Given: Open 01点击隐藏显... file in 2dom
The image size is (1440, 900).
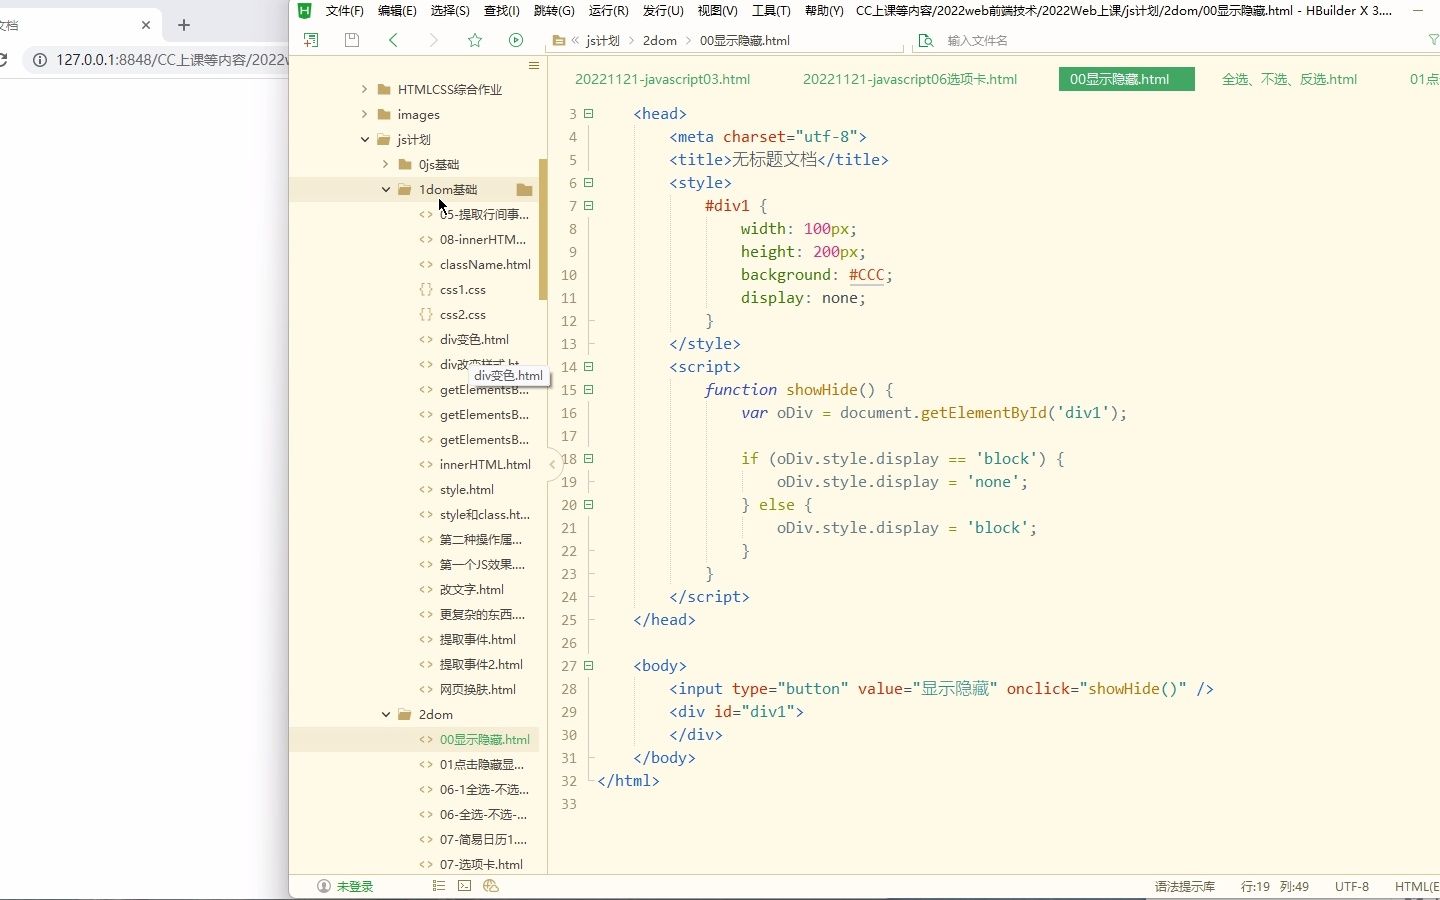Looking at the screenshot, I should click(x=482, y=764).
